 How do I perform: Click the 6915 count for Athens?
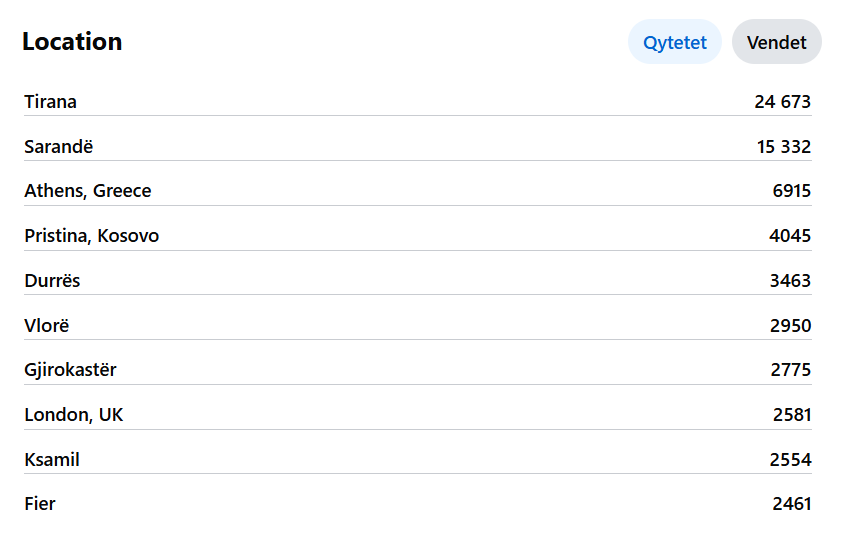click(792, 191)
